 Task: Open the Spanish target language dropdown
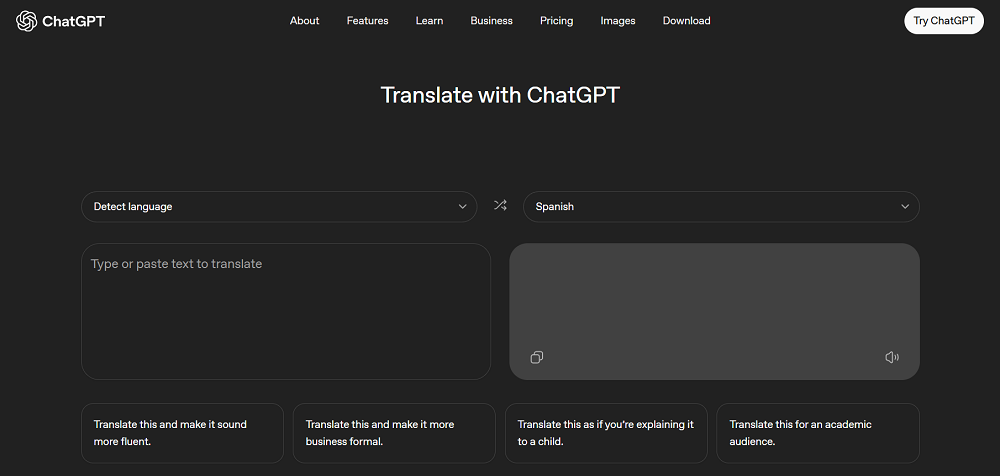click(x=721, y=207)
